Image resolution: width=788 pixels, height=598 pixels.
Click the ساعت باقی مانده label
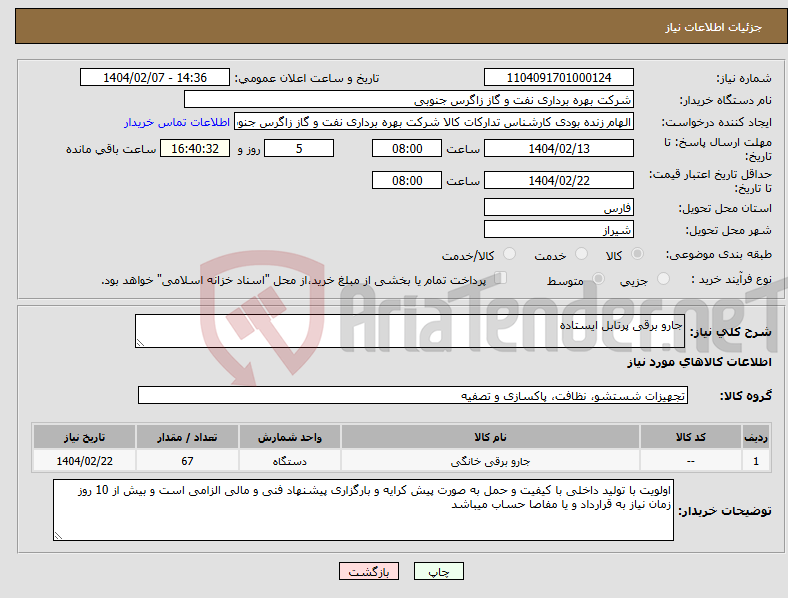111,149
